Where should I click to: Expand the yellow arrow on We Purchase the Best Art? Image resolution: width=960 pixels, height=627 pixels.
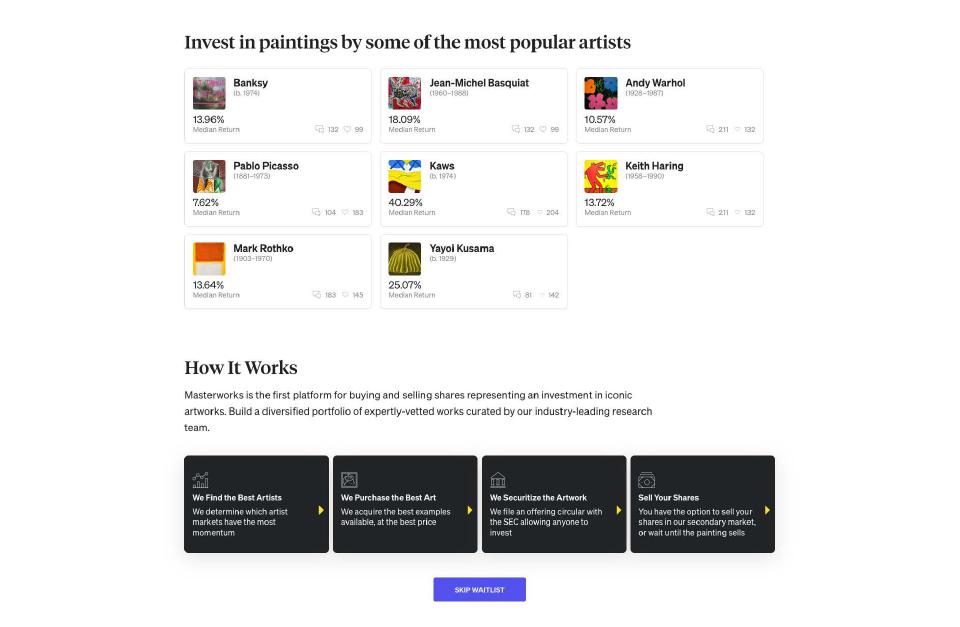coord(470,510)
